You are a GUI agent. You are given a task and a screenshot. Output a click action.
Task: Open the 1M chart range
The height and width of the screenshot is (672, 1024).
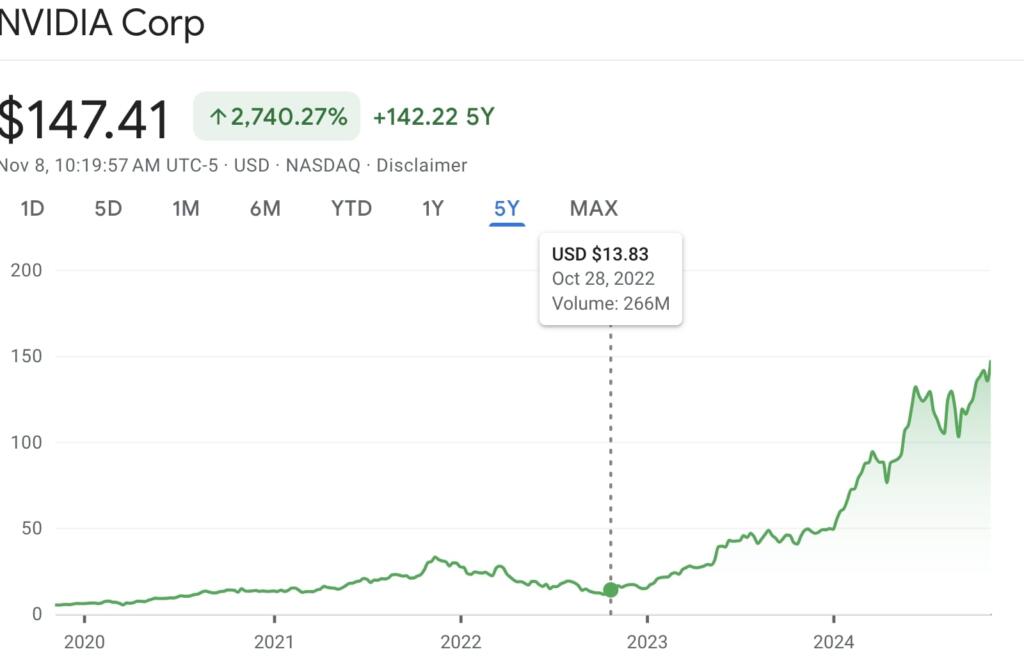point(186,209)
